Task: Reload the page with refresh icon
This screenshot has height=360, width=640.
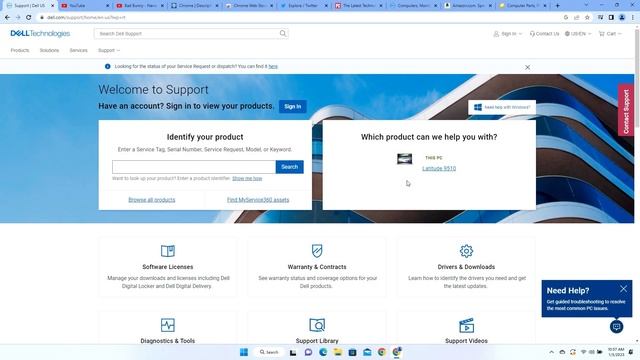Action: [29, 18]
